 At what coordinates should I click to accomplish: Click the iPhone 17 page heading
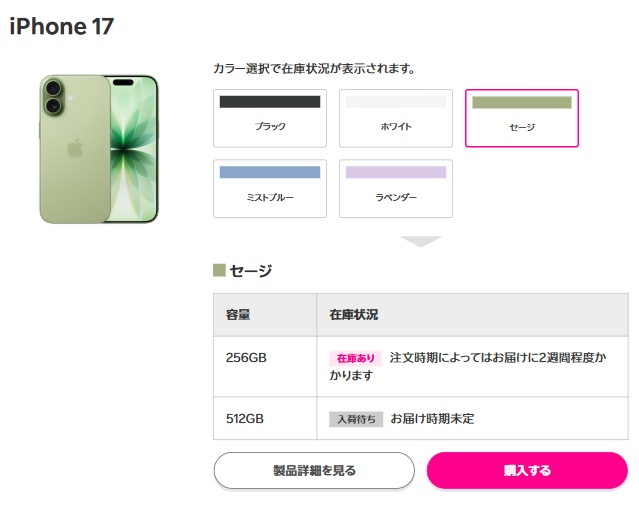(62, 27)
